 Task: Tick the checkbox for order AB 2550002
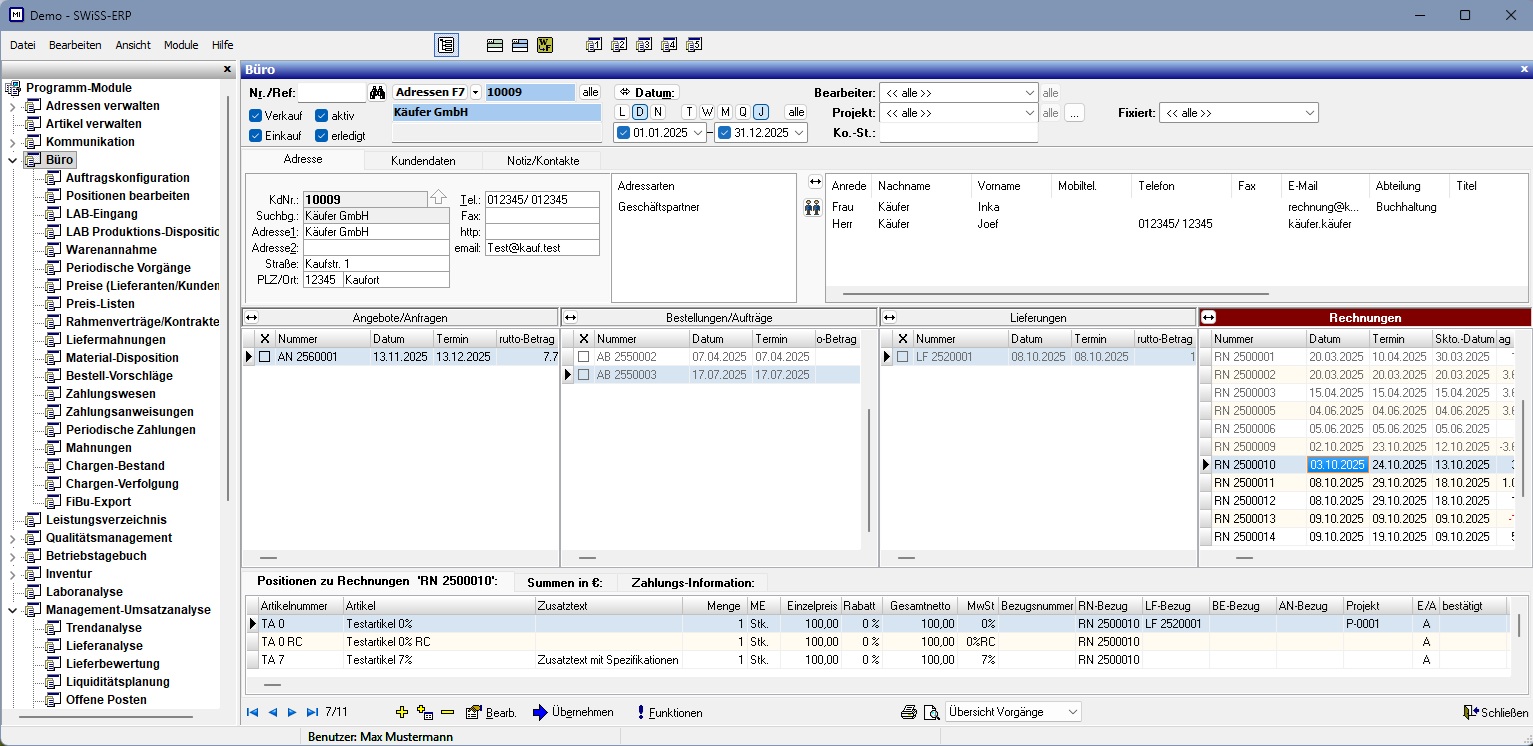[x=584, y=357]
